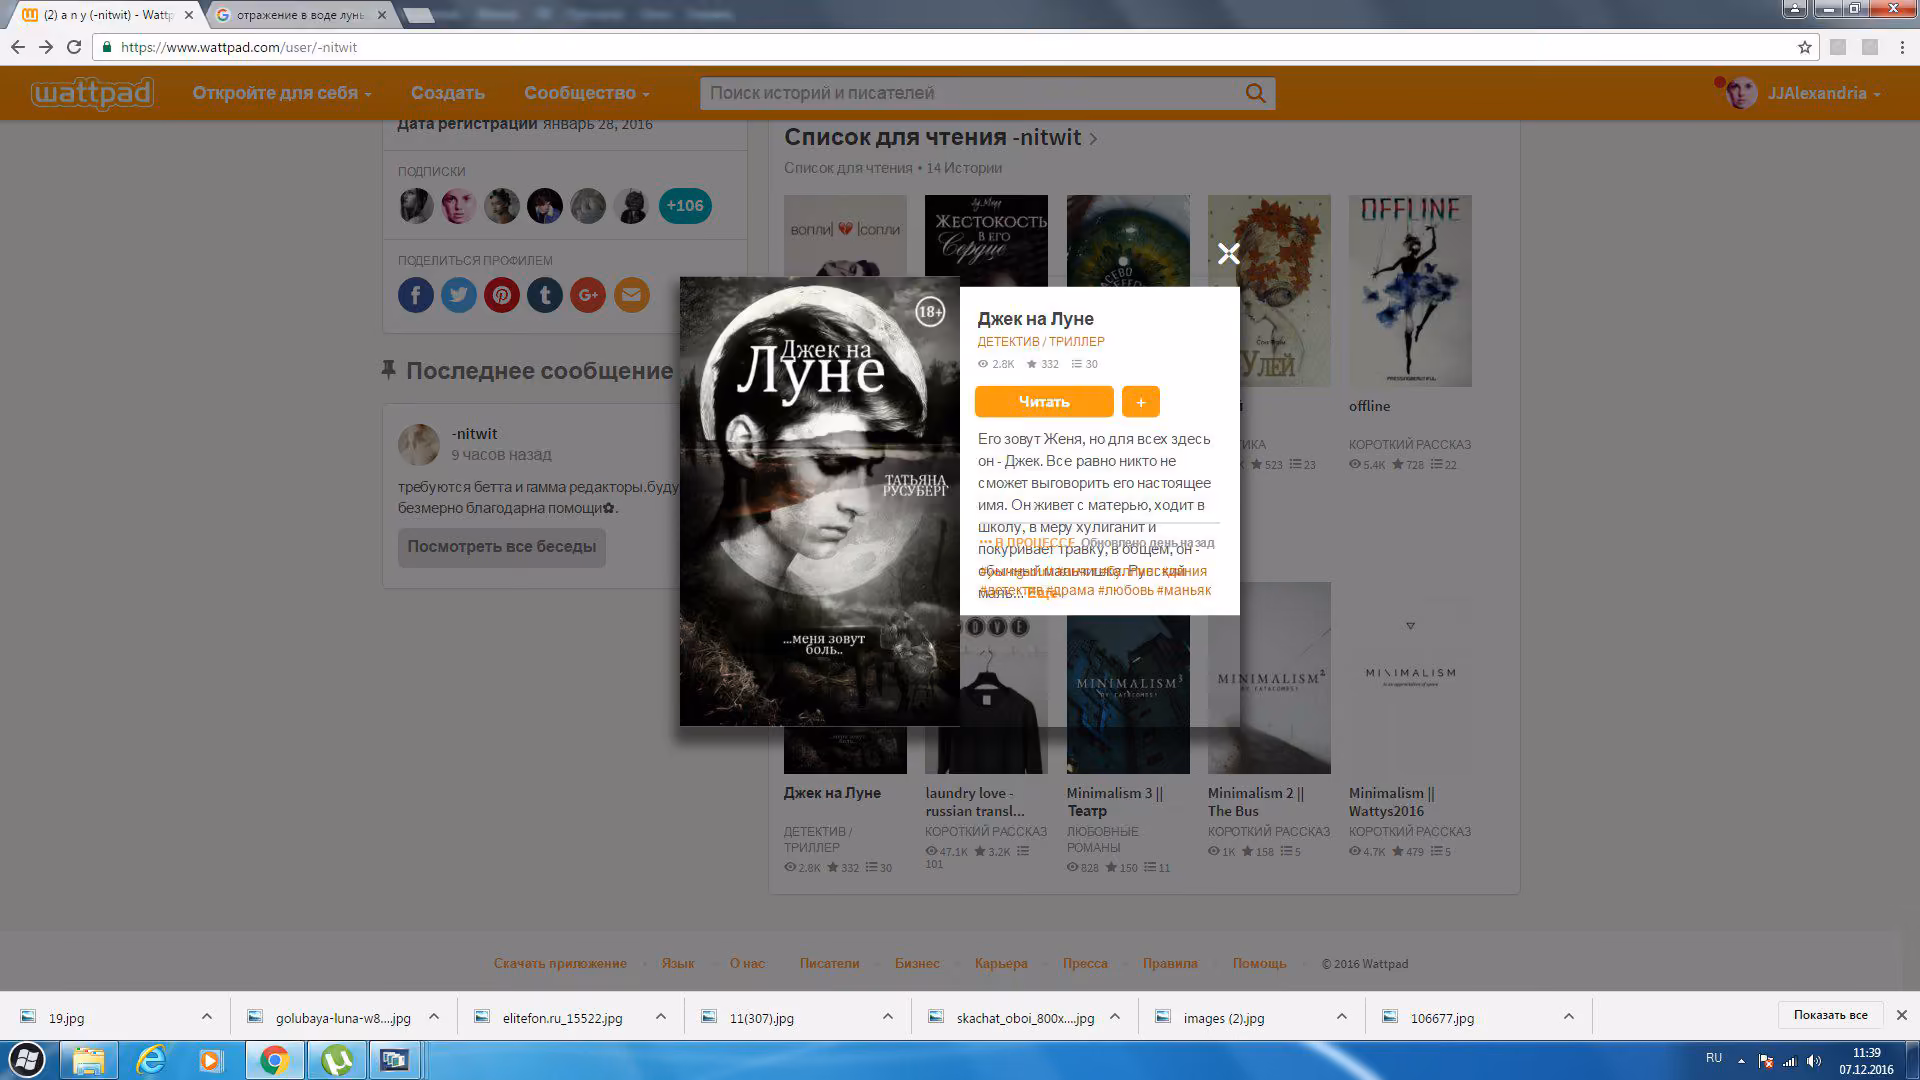Open the Minimalism || Wattys2016 cover

[1410, 678]
